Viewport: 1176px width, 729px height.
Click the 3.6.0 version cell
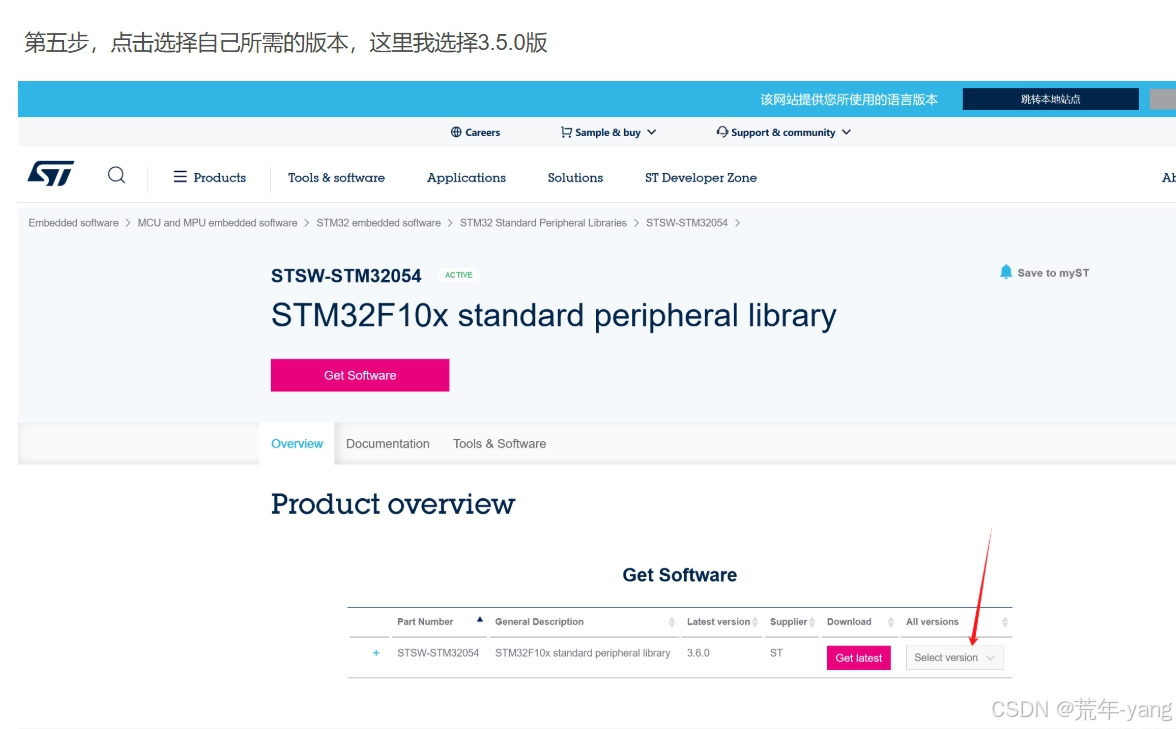(698, 653)
